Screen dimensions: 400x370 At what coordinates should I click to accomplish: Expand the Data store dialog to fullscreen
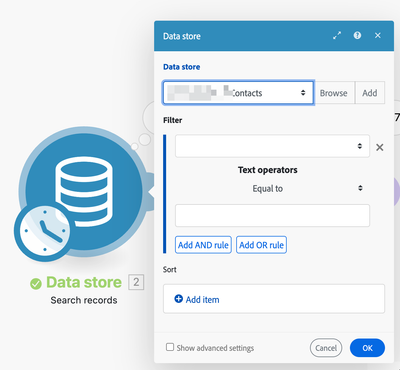pos(337,35)
